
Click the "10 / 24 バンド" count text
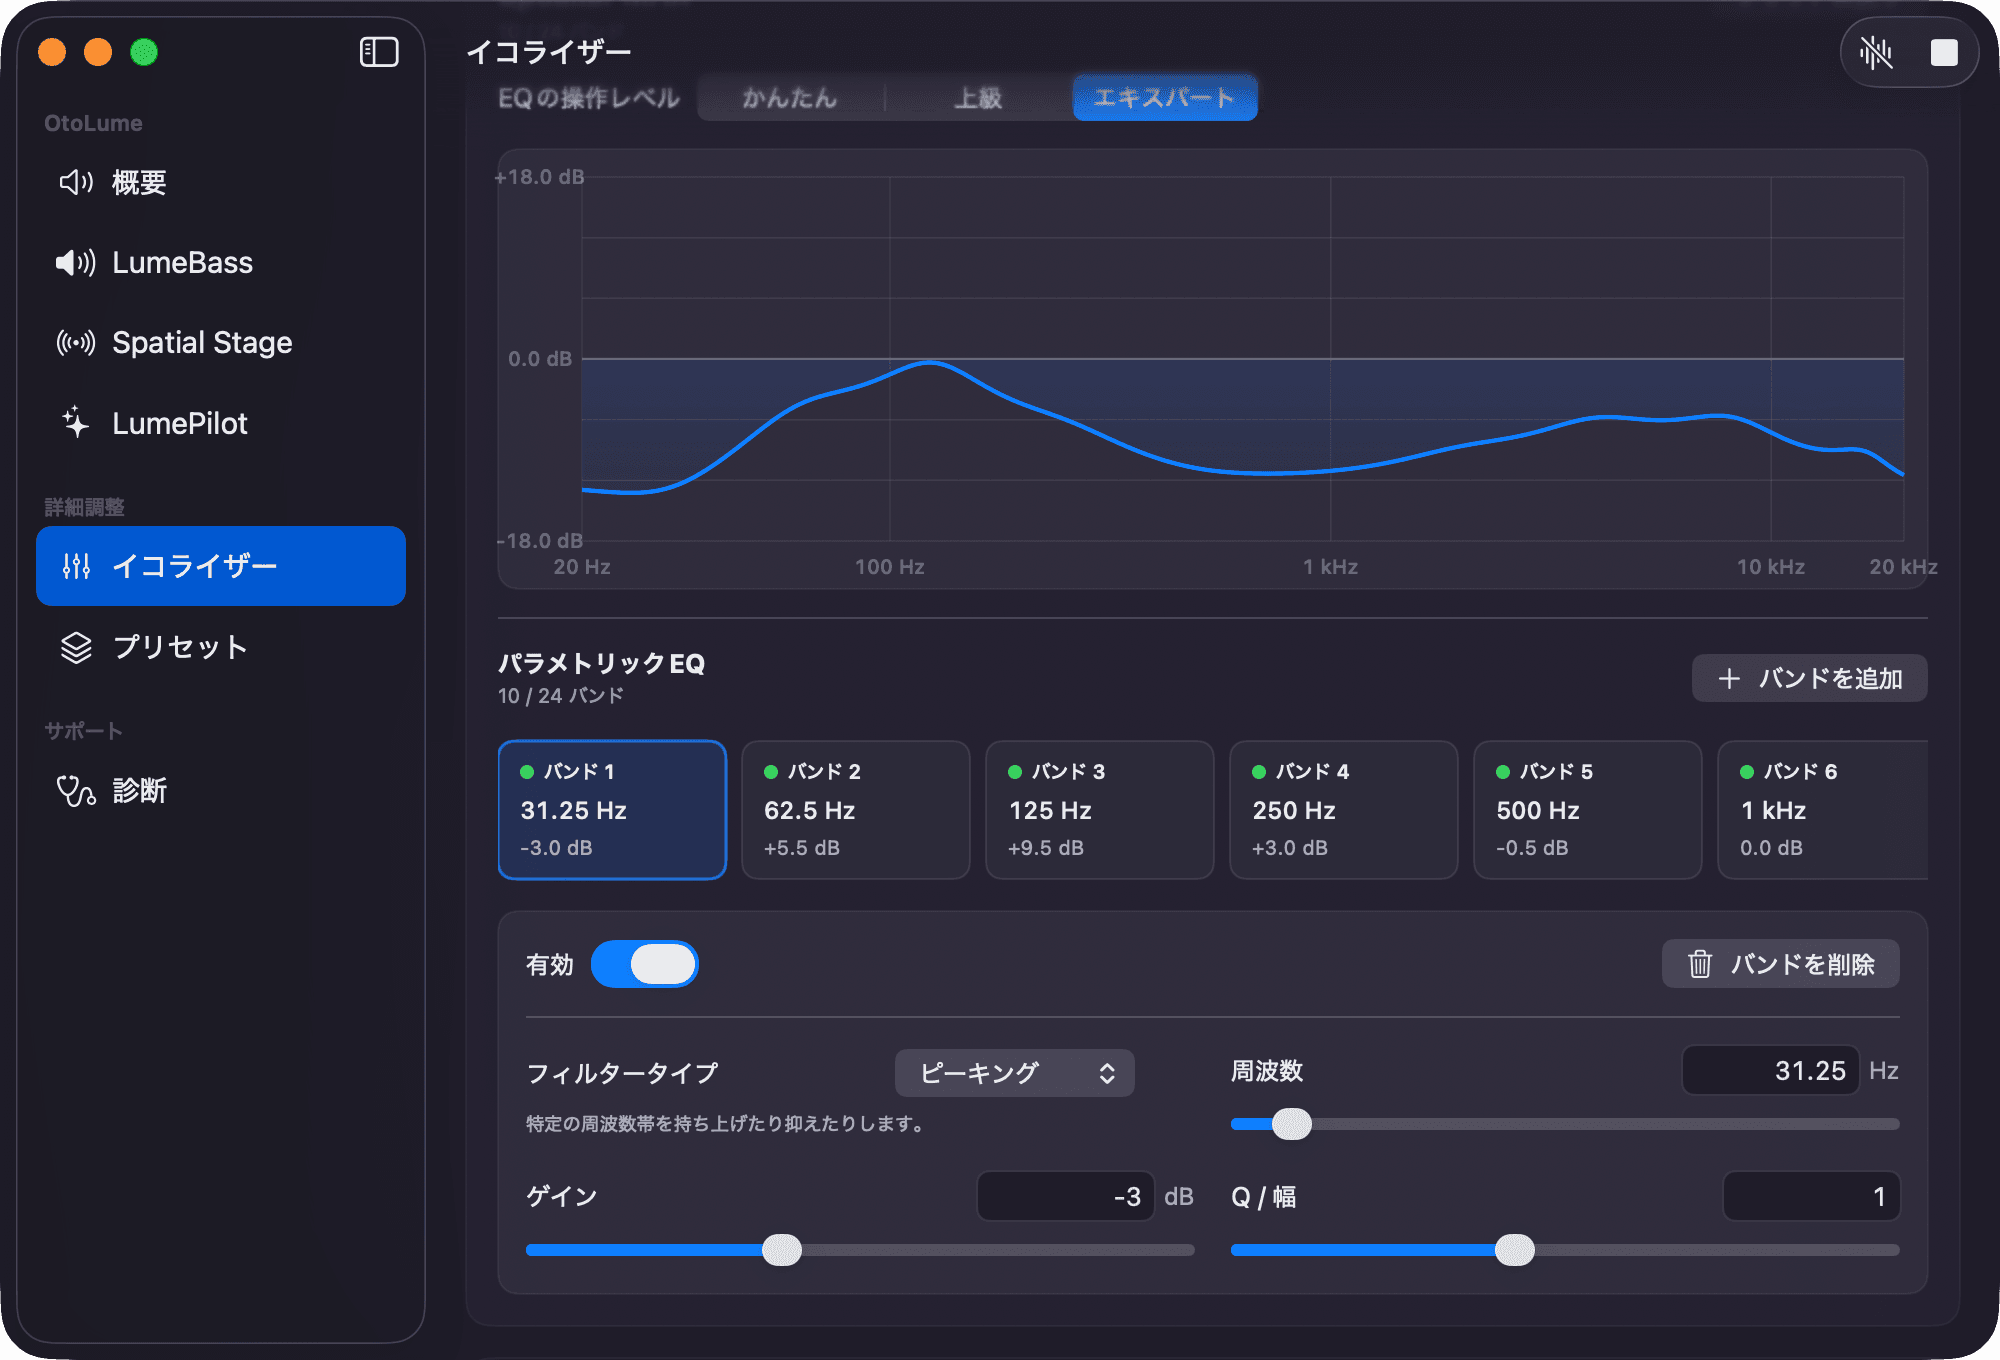tap(561, 696)
